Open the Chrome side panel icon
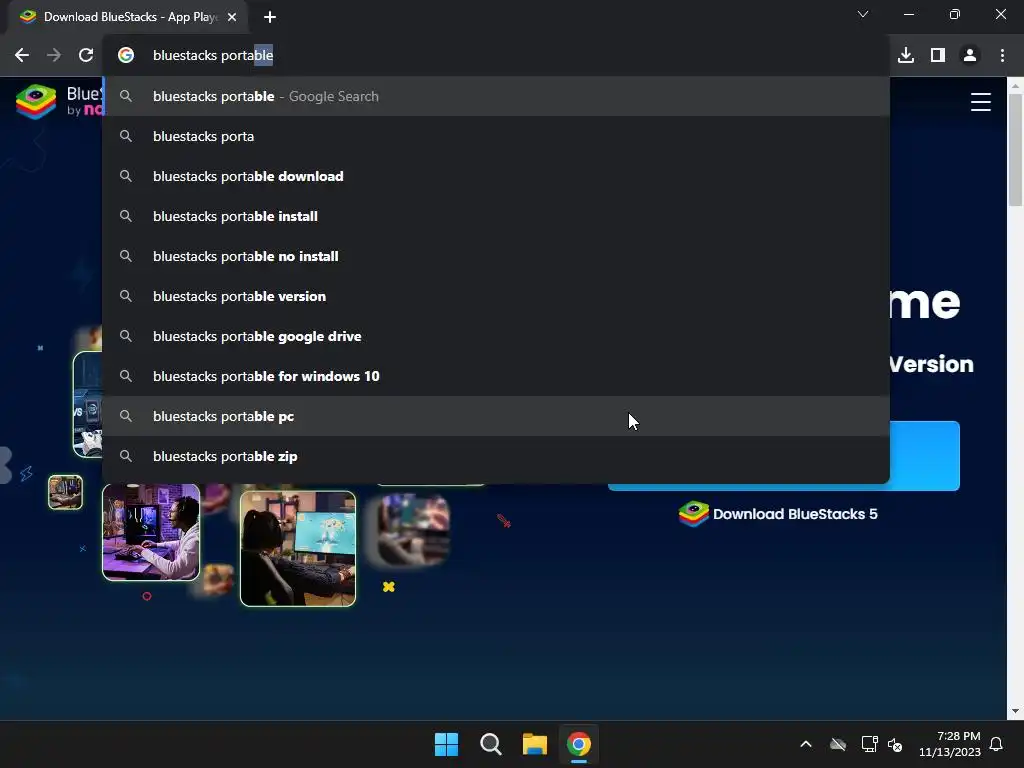 [x=938, y=56]
